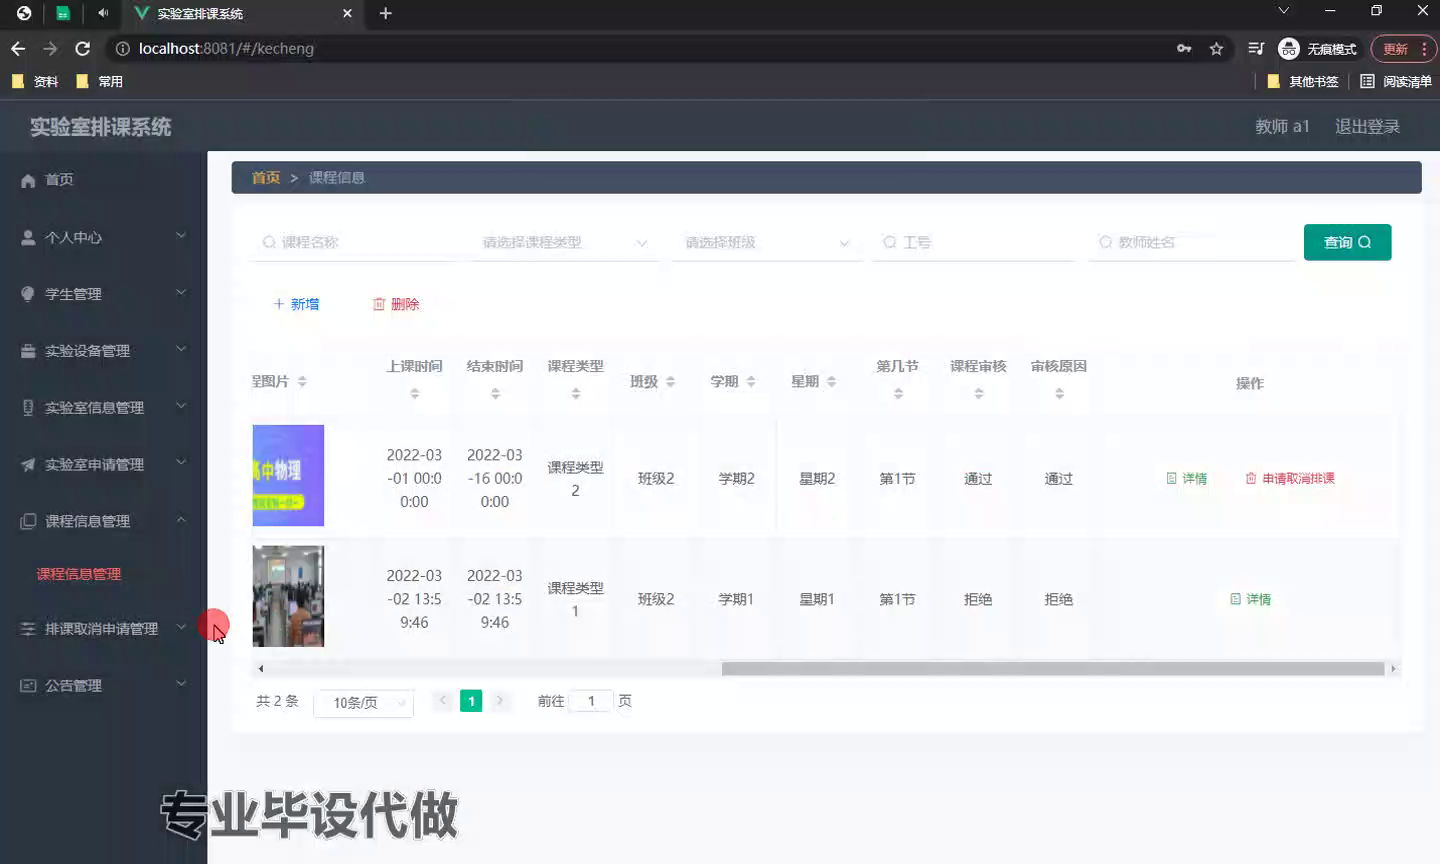Click the 查询 search button
This screenshot has height=864, width=1440.
coord(1347,242)
